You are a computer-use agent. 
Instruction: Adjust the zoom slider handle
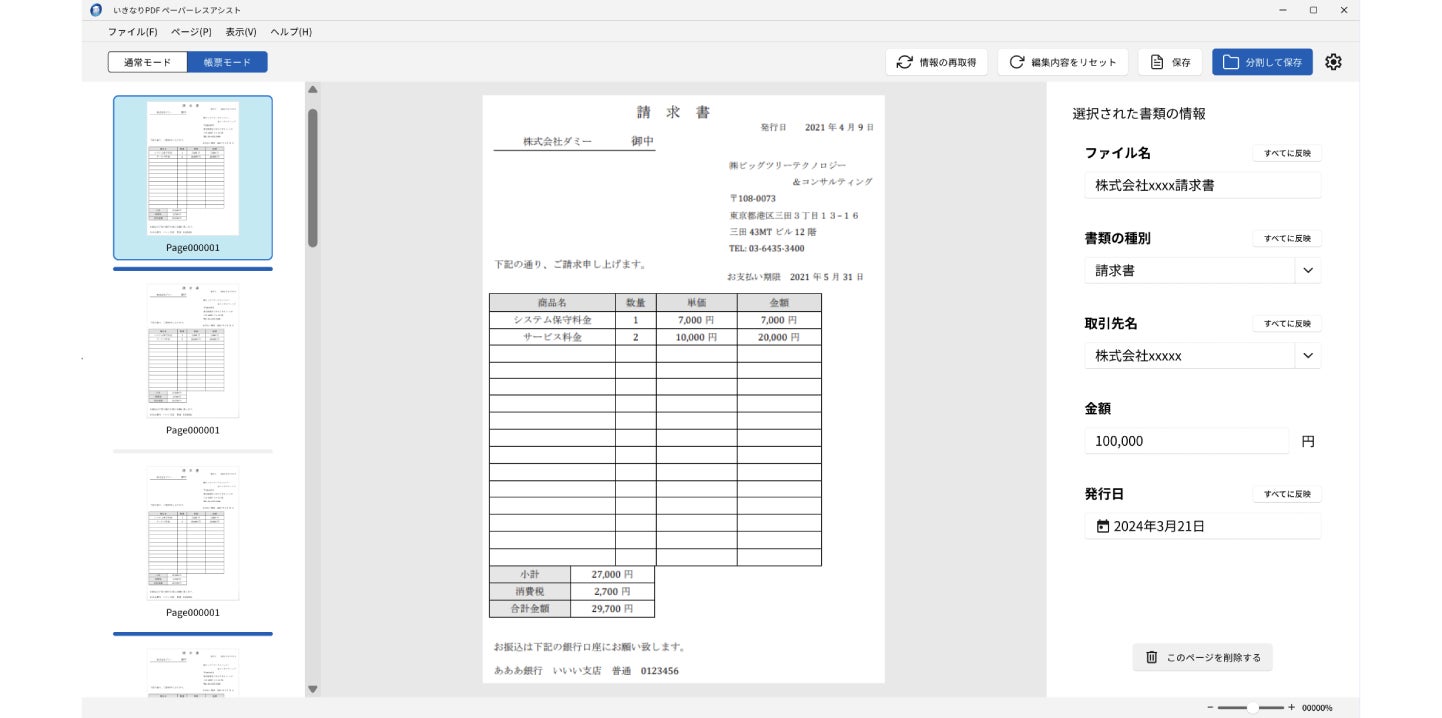pyautogui.click(x=1252, y=707)
